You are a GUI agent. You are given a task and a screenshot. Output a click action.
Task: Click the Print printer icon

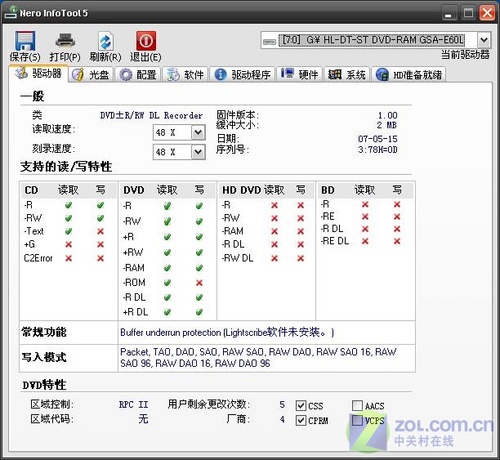pyautogui.click(x=65, y=41)
